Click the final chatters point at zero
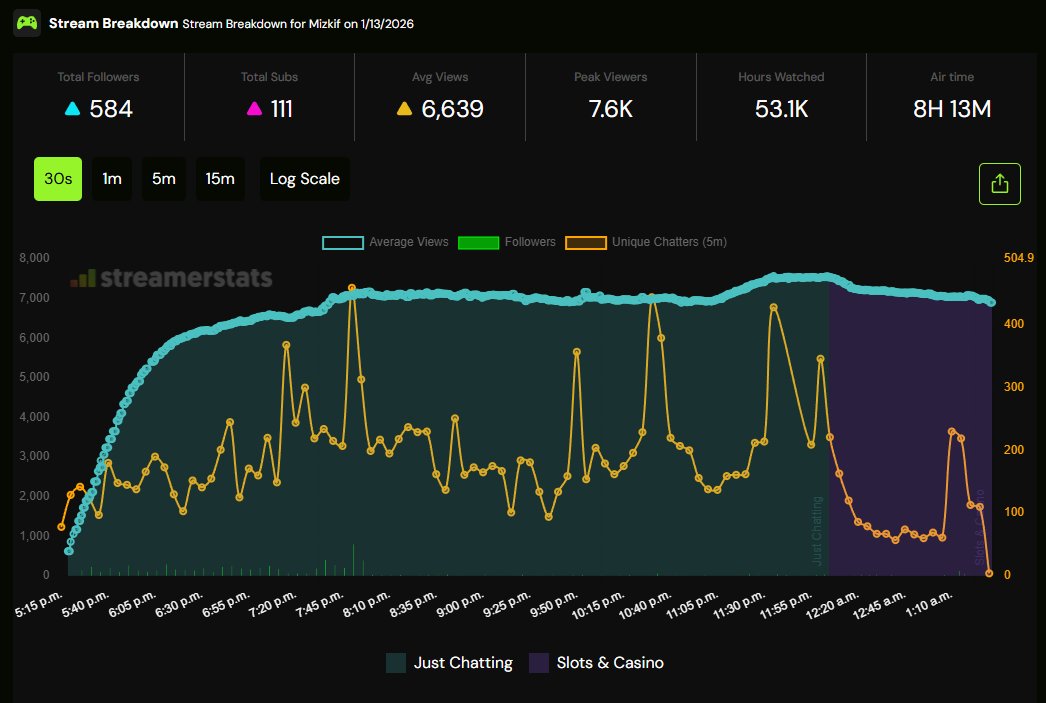Viewport: 1046px width, 703px height. click(x=989, y=573)
